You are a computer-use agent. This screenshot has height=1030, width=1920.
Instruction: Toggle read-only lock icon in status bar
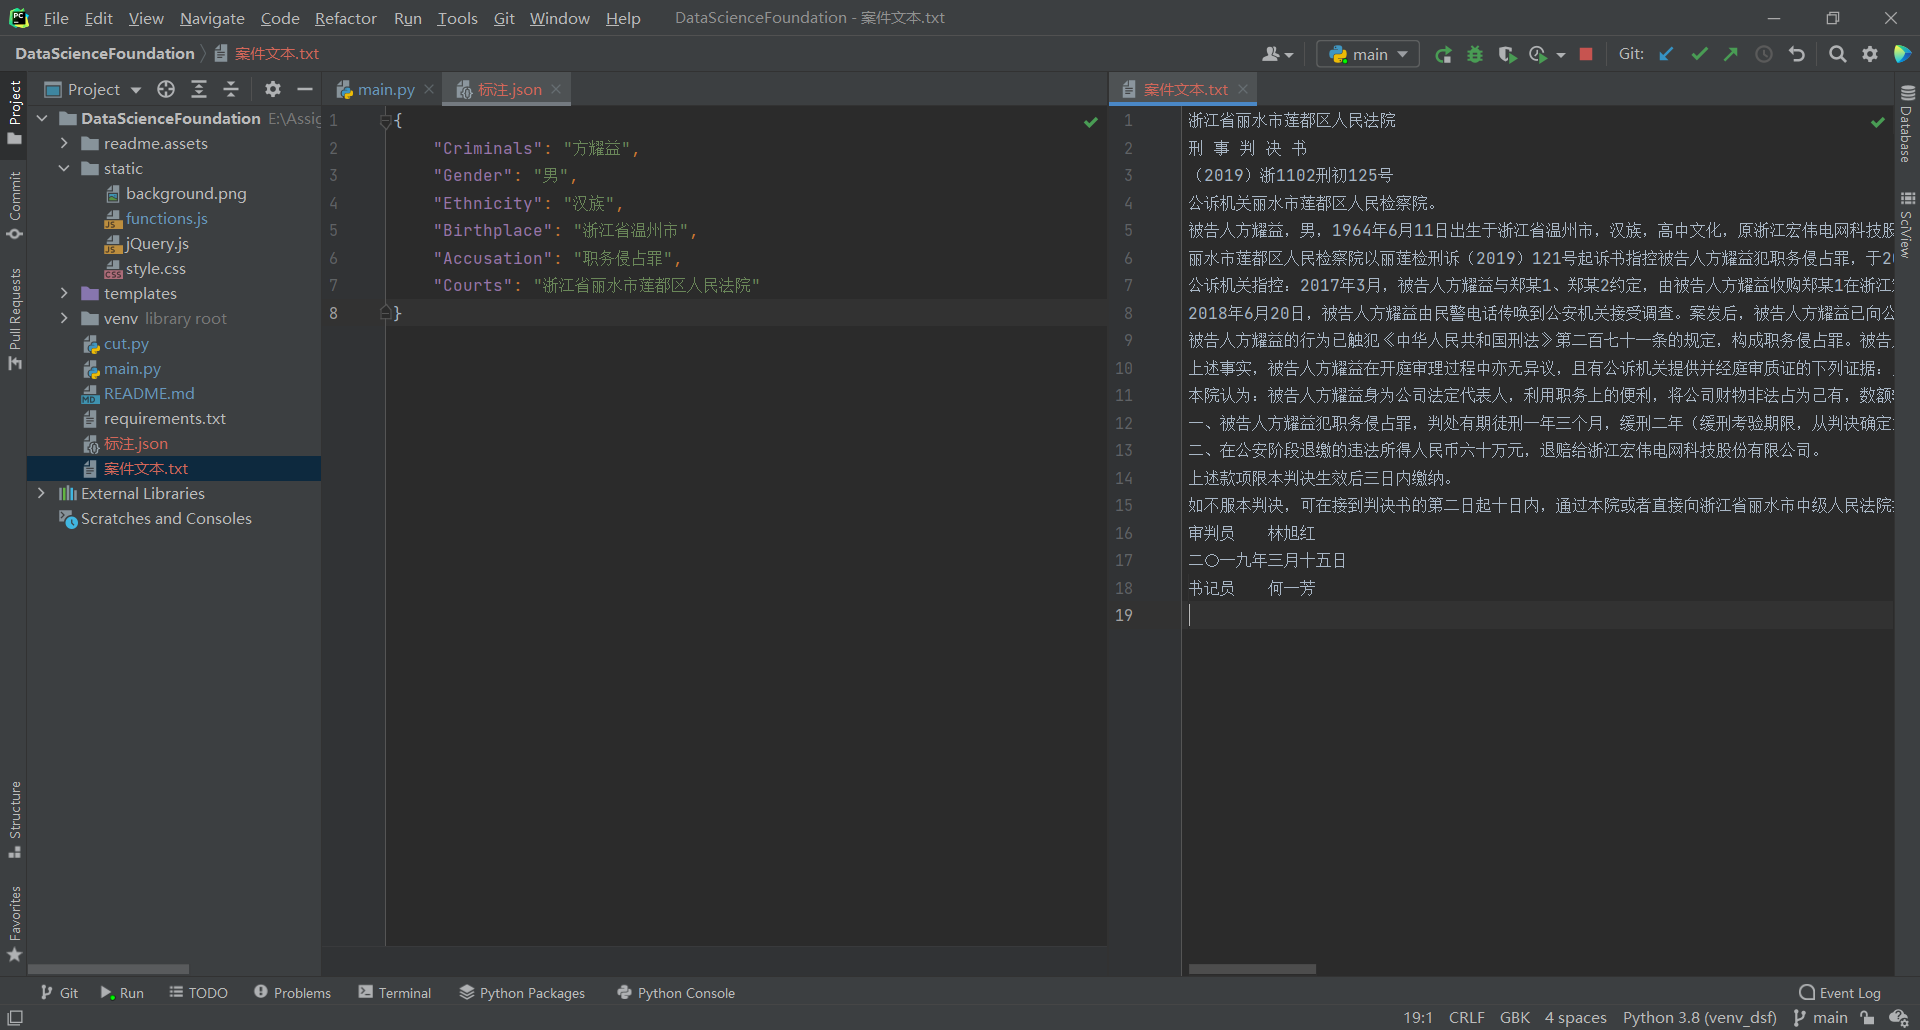point(1867,1017)
